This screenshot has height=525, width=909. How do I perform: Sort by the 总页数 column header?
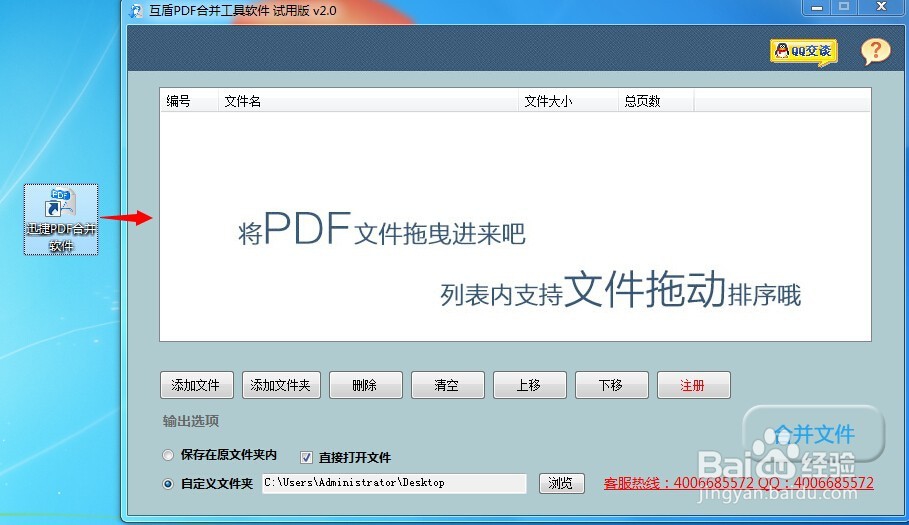coord(656,101)
